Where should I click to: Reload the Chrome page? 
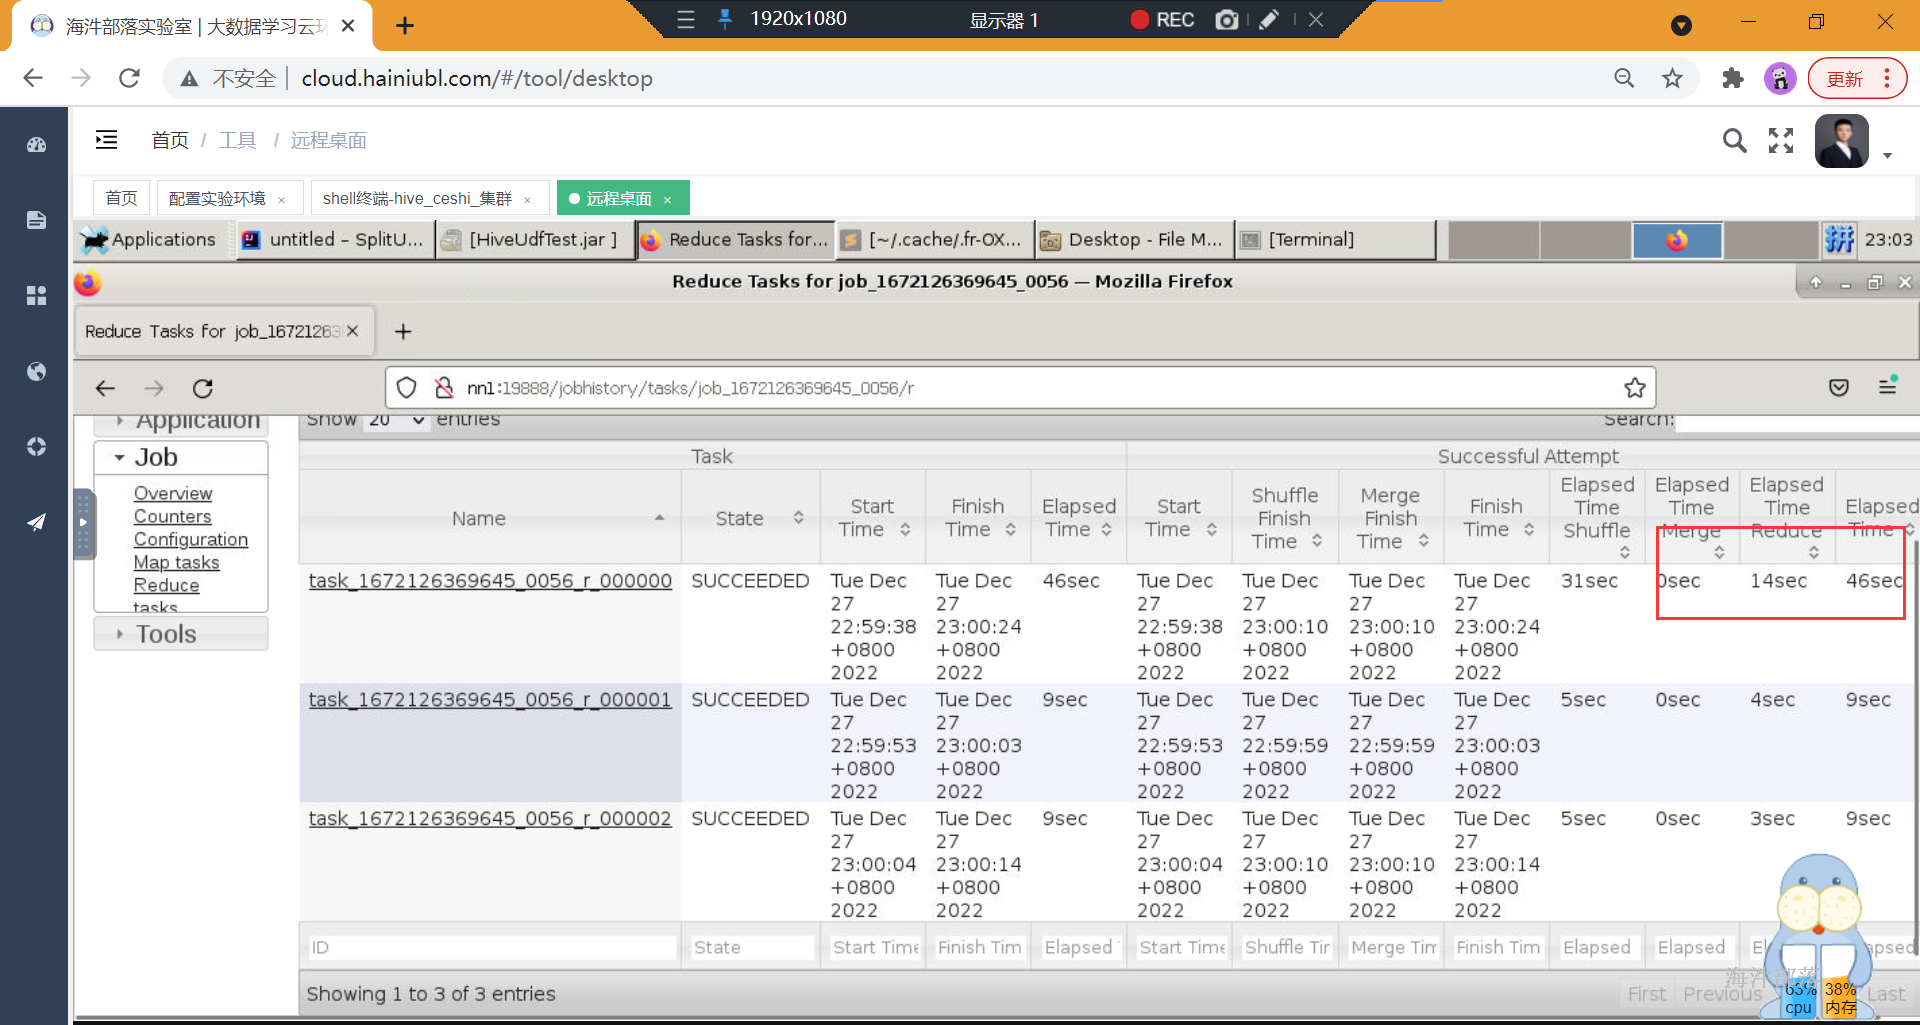point(129,78)
